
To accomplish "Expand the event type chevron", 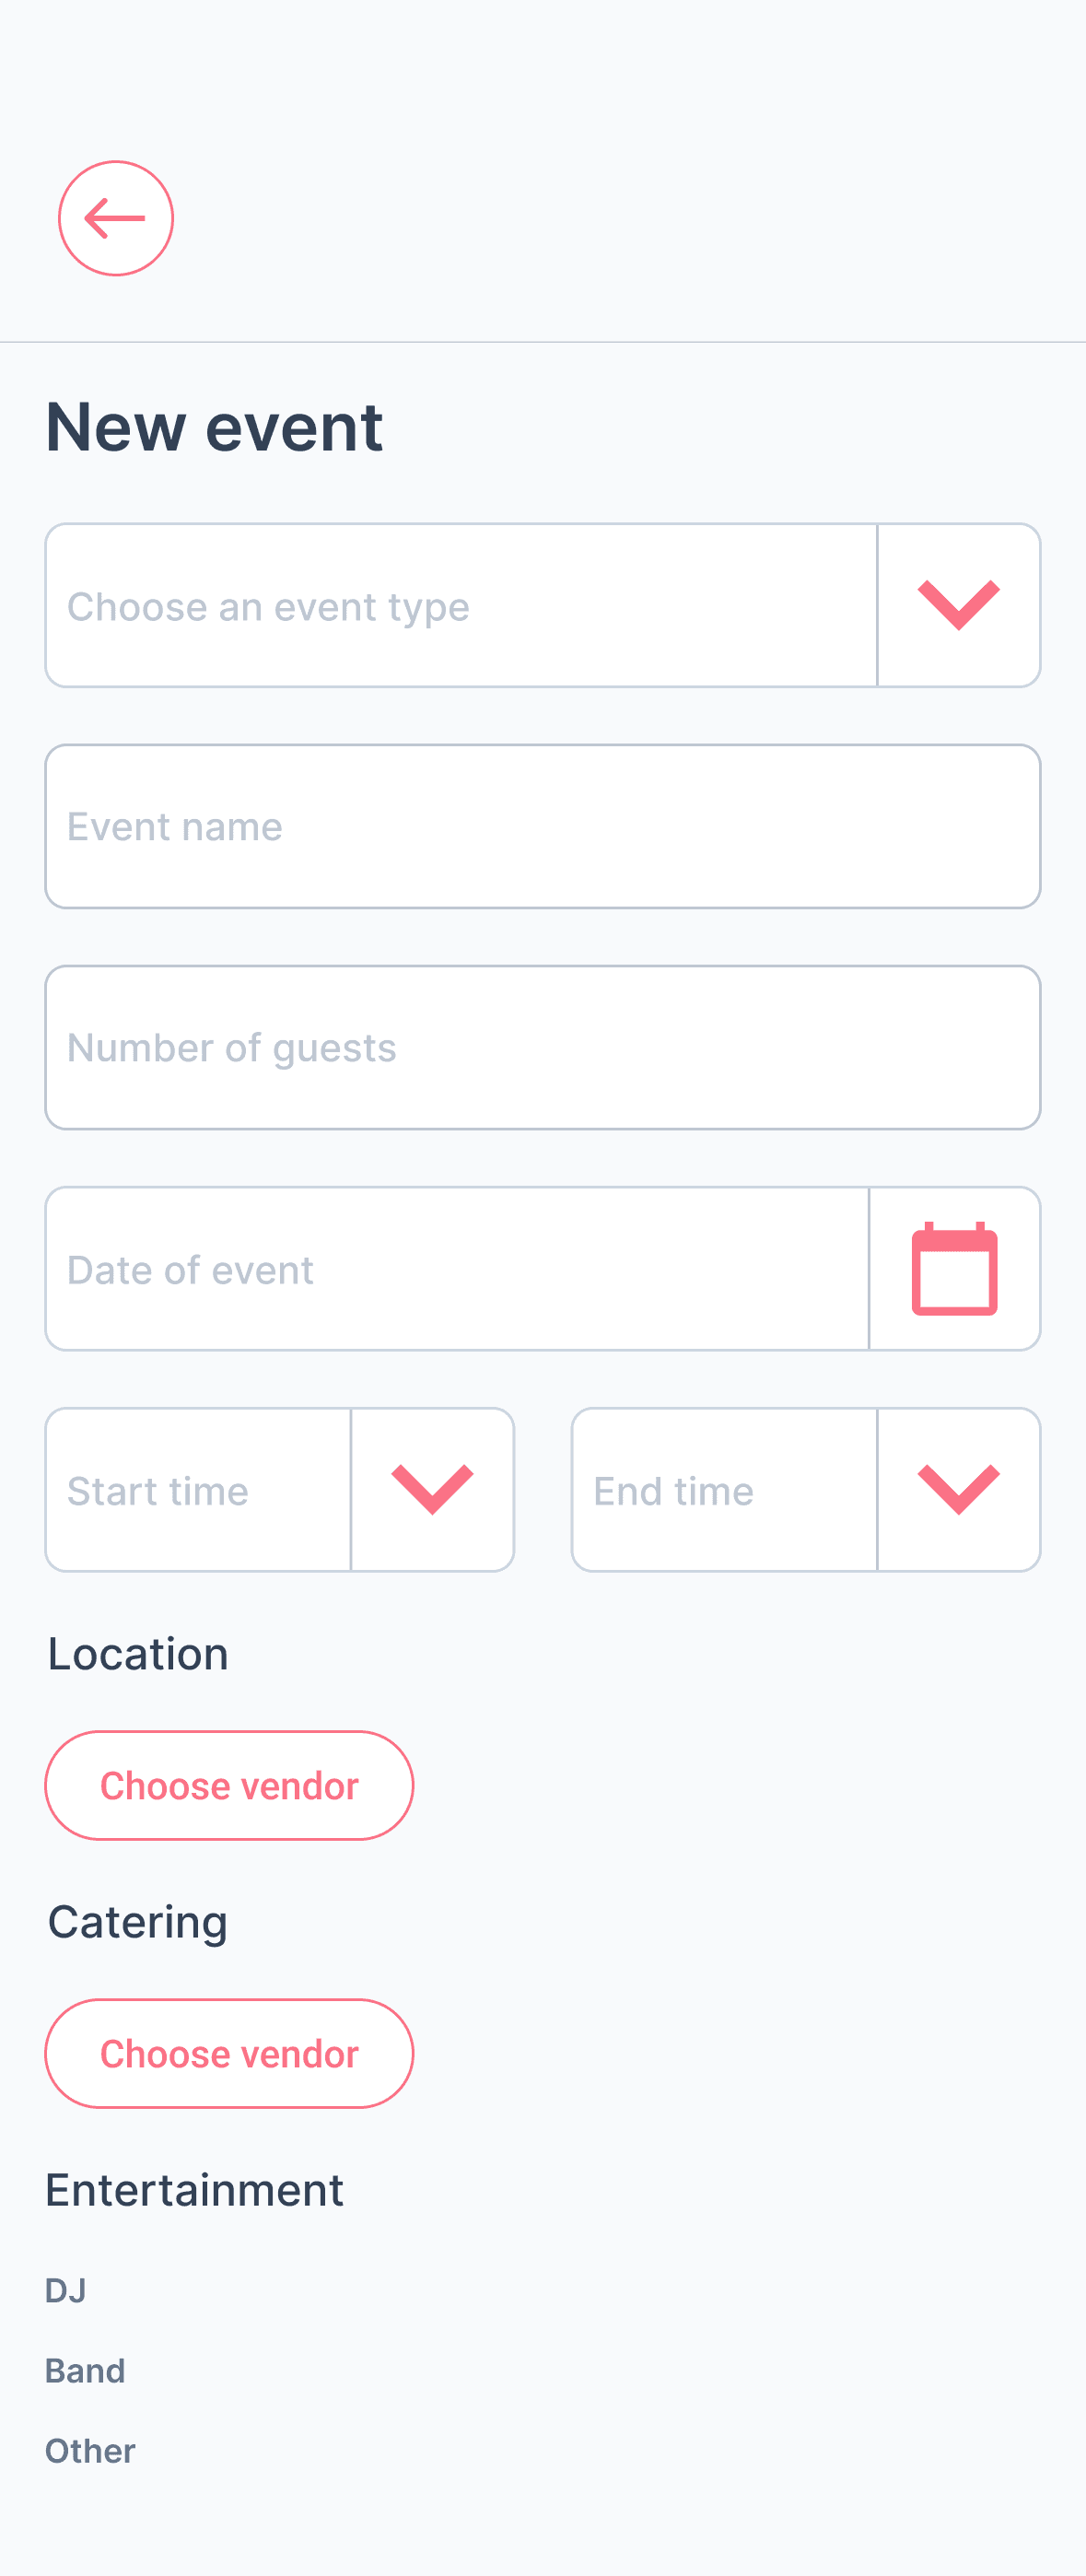I will (958, 605).
